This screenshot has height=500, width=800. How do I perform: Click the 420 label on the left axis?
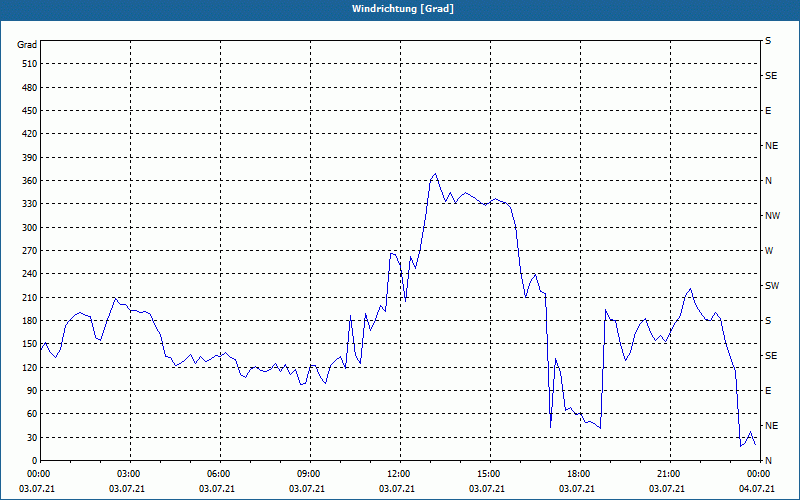click(x=30, y=134)
